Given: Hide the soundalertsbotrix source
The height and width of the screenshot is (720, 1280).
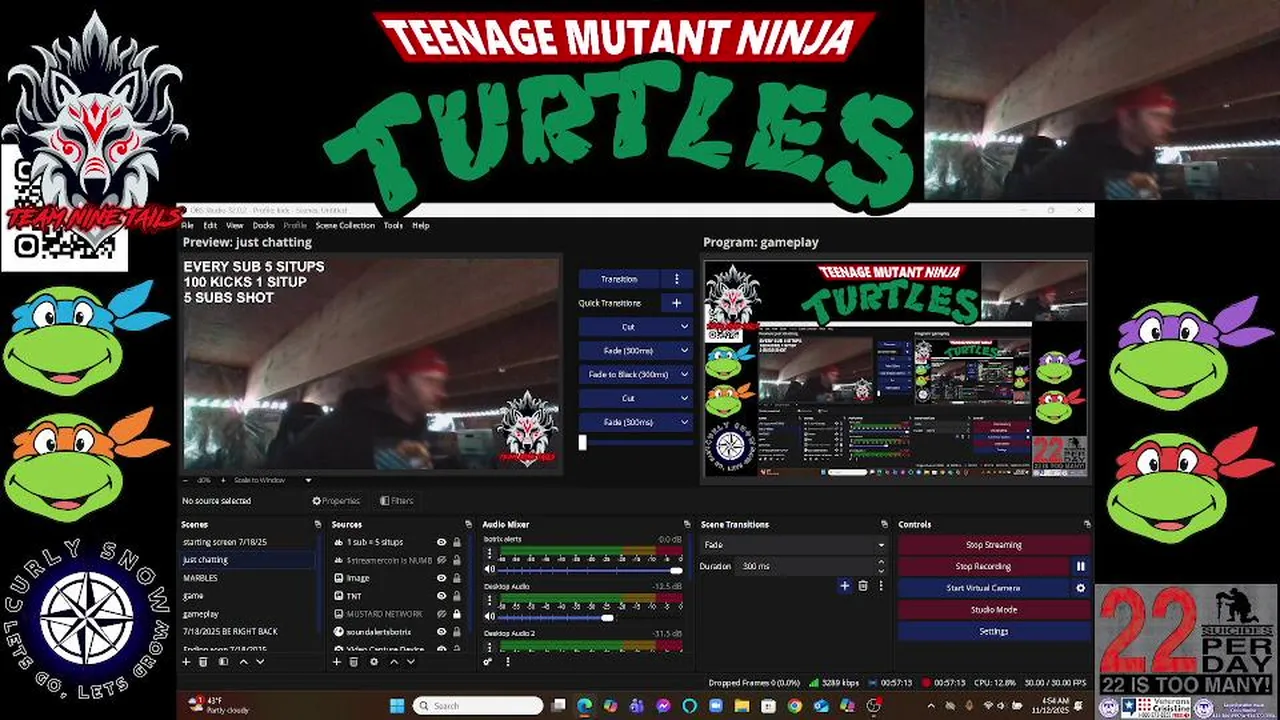Looking at the screenshot, I should 441,632.
